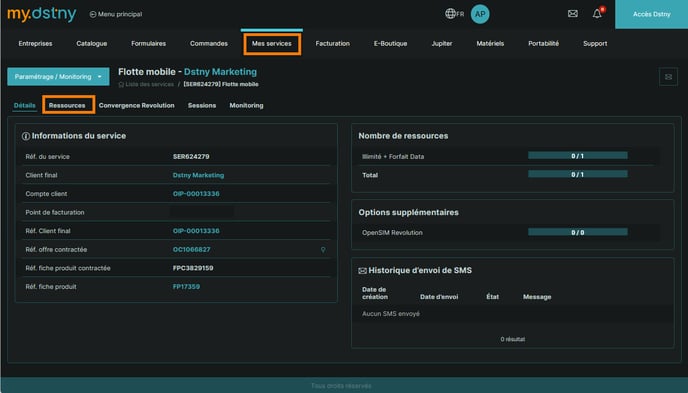Open the notifications bell icon

pyautogui.click(x=597, y=14)
